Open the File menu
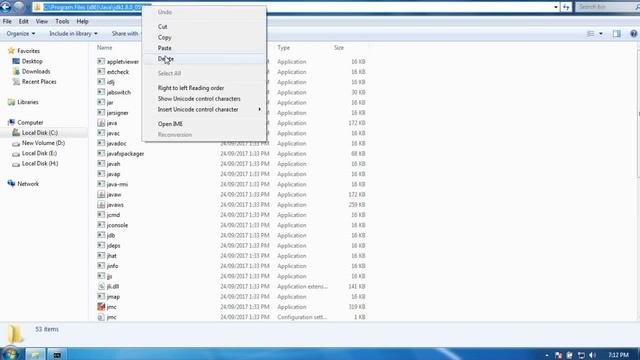Viewport: 640px width, 360px height. 7,21
